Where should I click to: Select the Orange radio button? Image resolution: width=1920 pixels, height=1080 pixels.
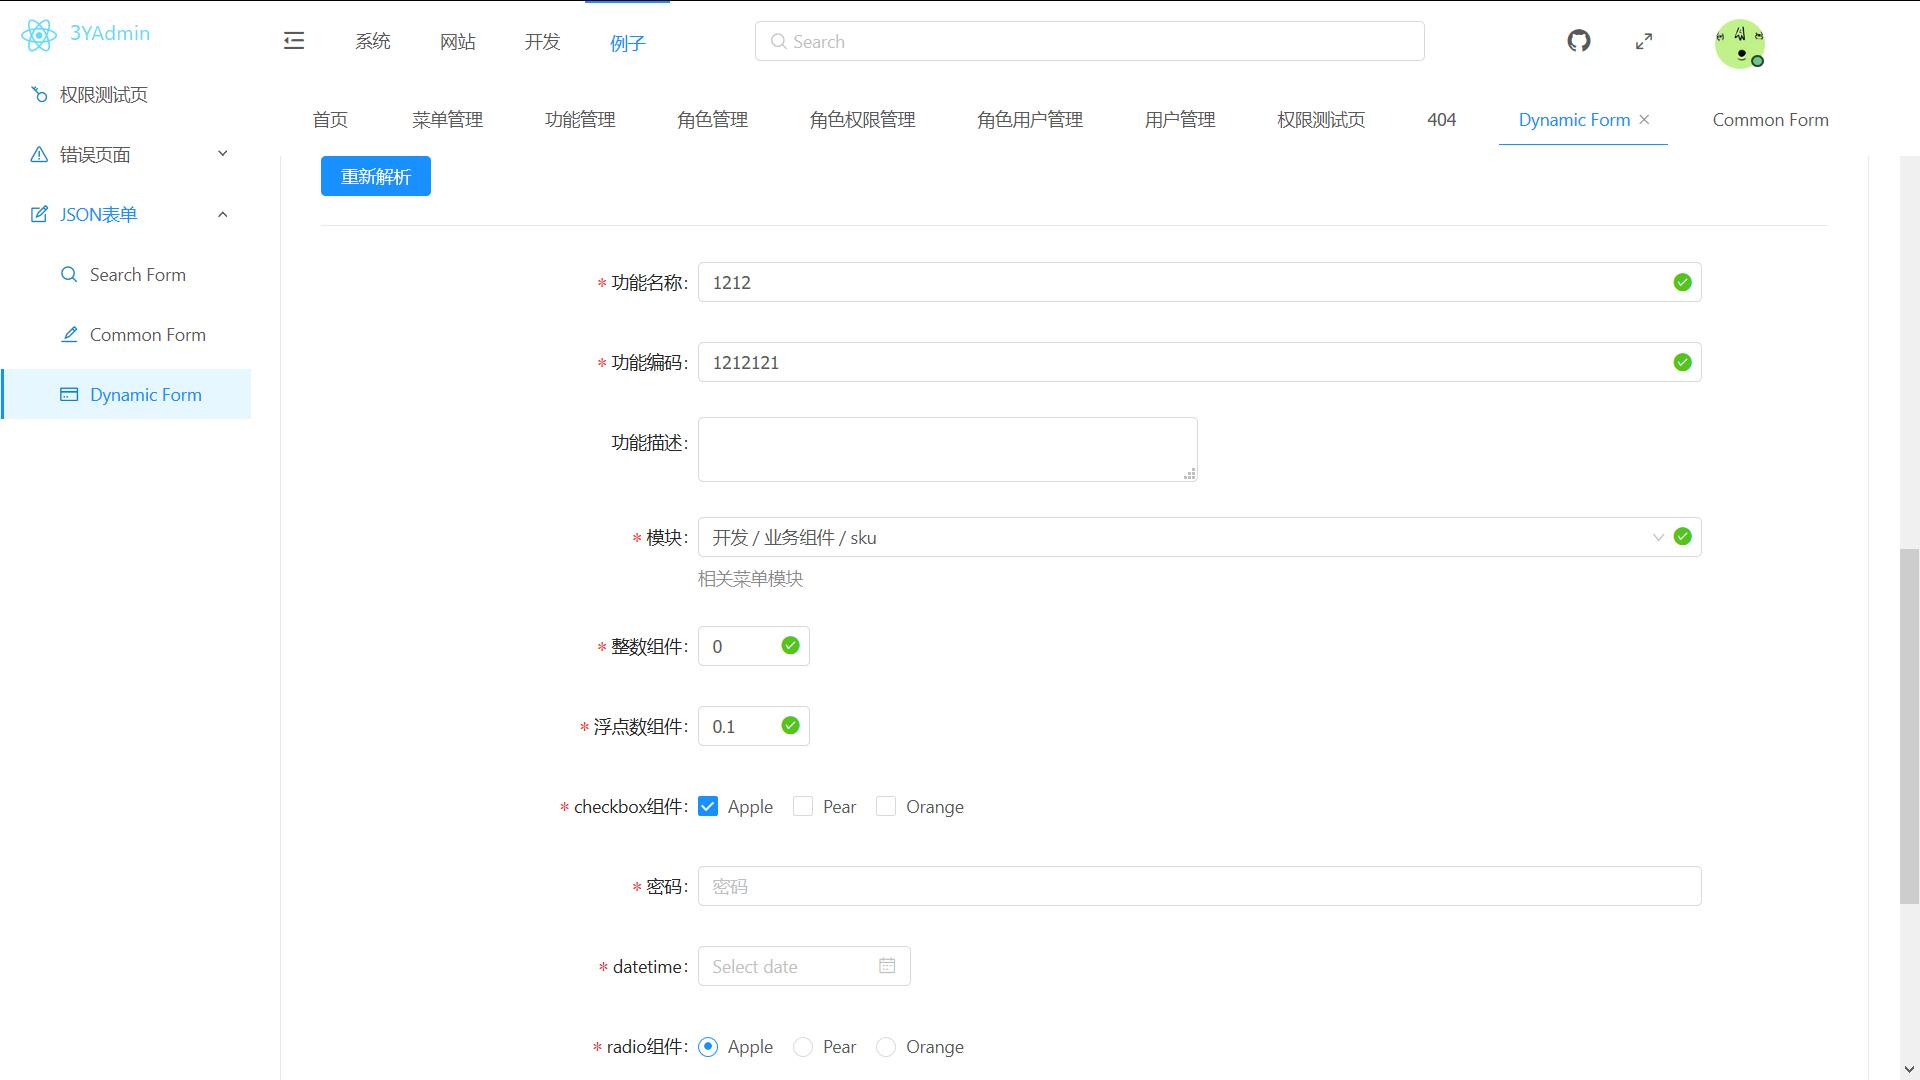pyautogui.click(x=886, y=1047)
